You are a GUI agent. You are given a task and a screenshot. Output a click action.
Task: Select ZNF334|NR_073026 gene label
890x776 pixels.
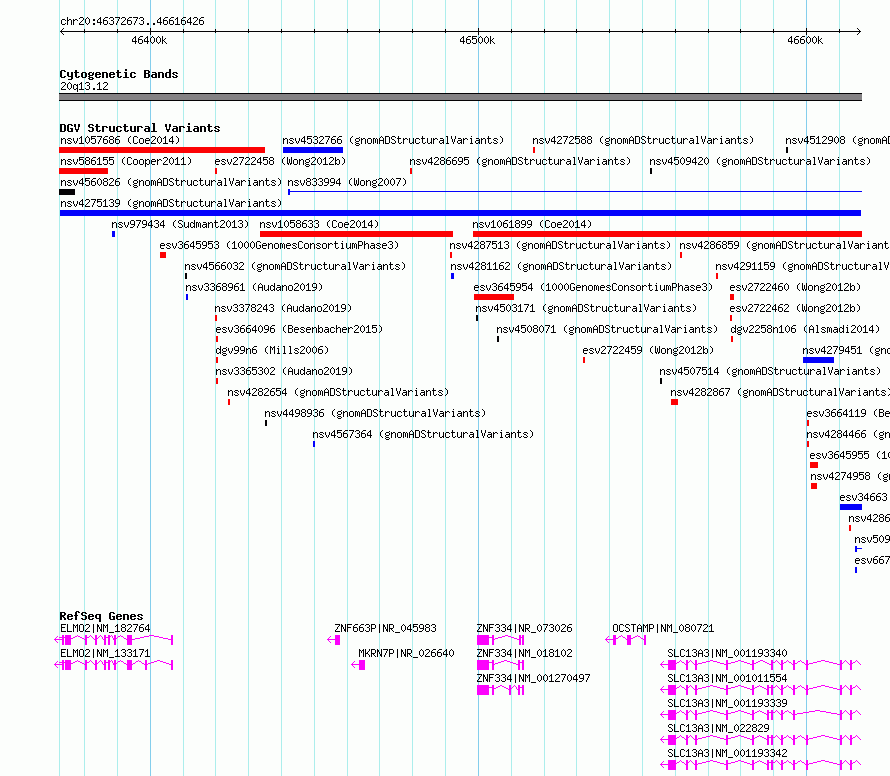(524, 628)
